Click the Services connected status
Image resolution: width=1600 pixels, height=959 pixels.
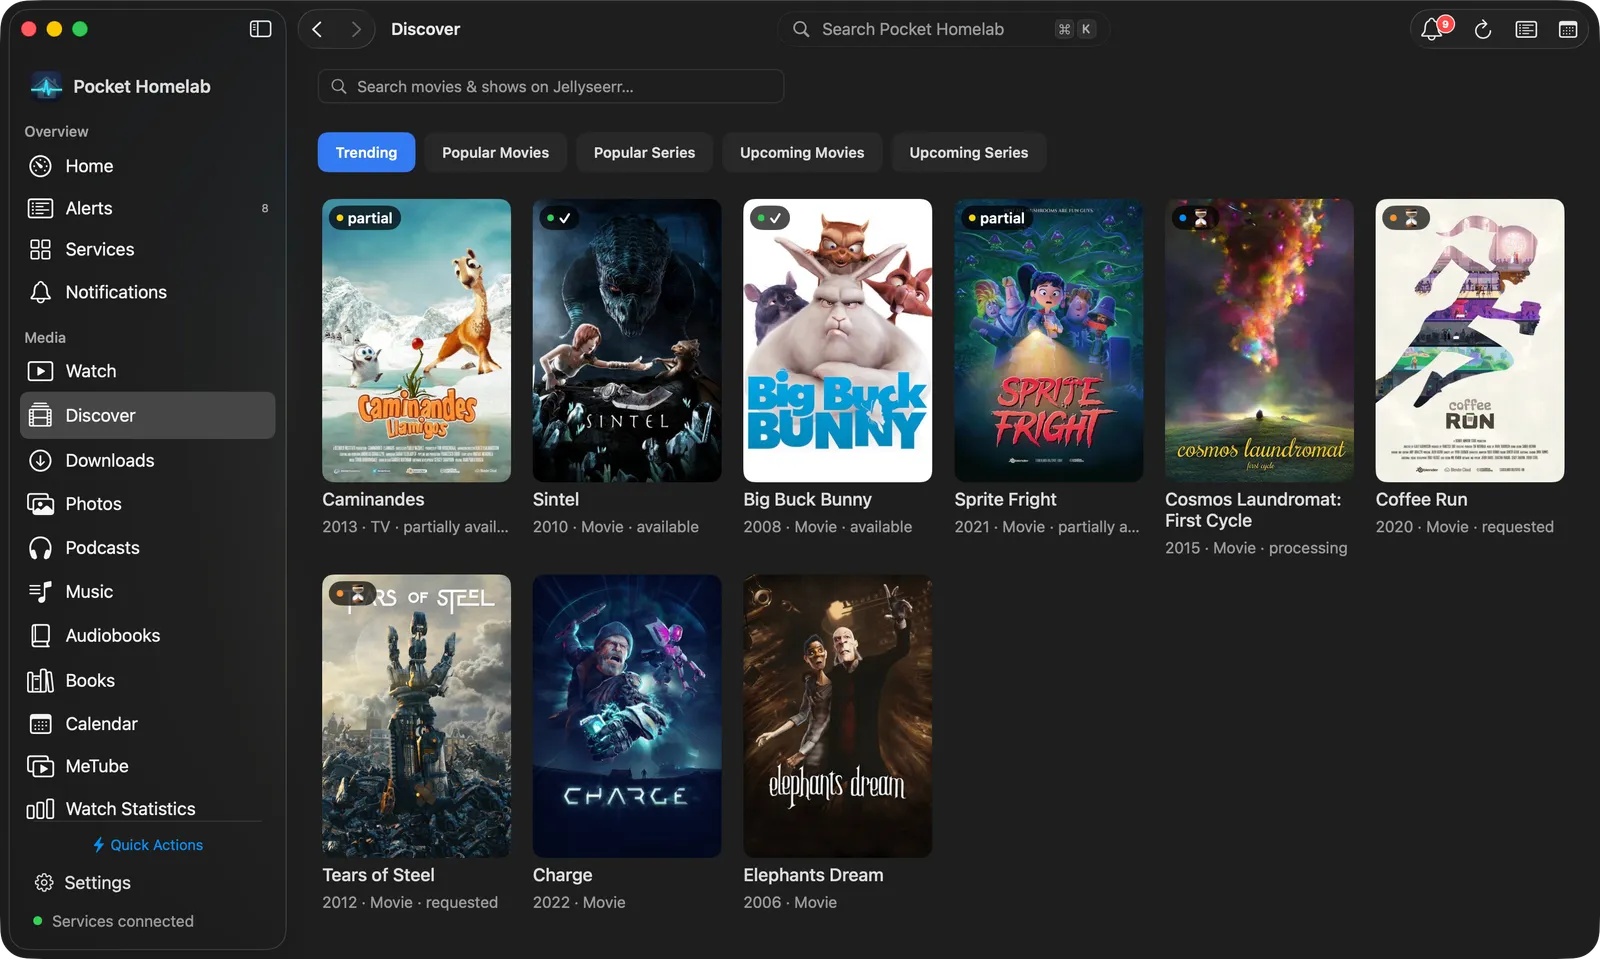[113, 921]
